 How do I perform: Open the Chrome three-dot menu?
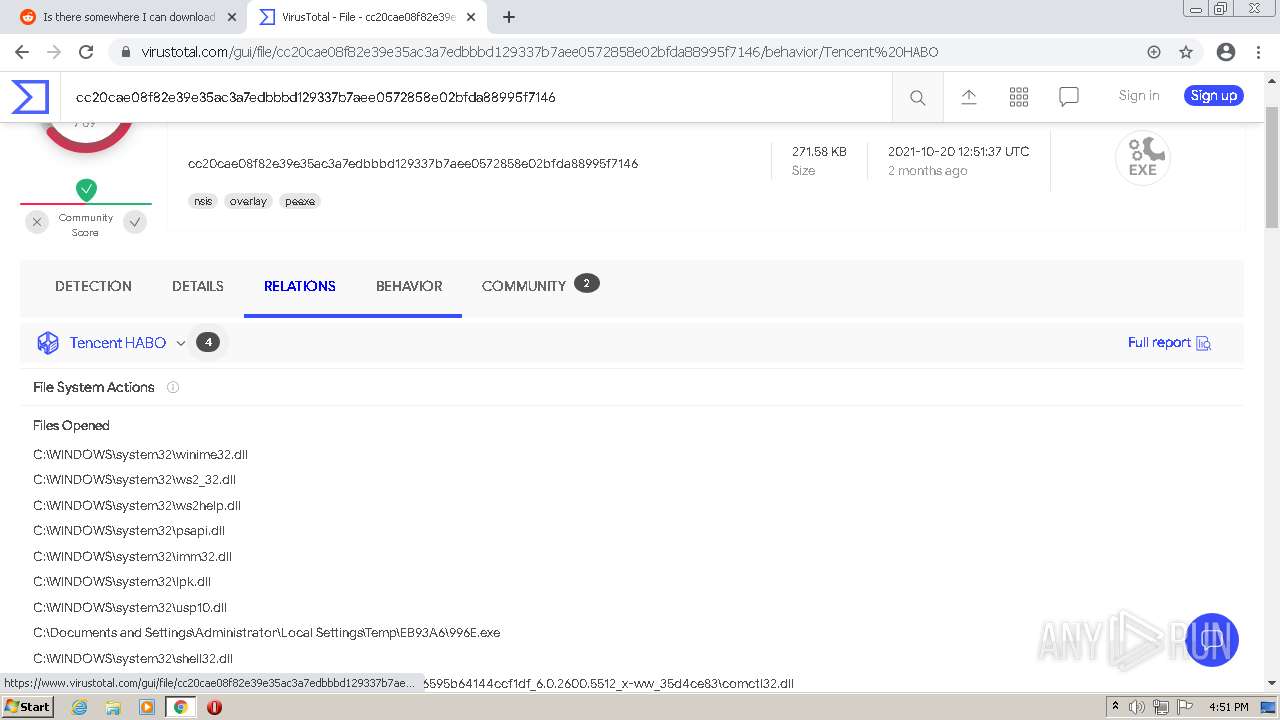(1259, 52)
